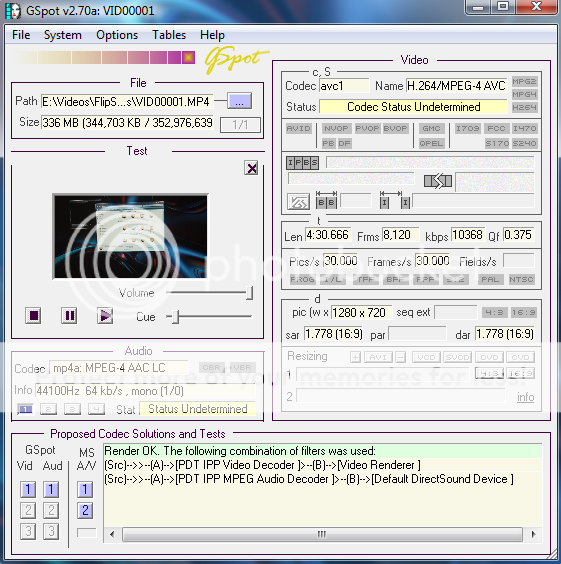Close the Test preview with X
Image resolution: width=561 pixels, height=564 pixels.
(251, 168)
